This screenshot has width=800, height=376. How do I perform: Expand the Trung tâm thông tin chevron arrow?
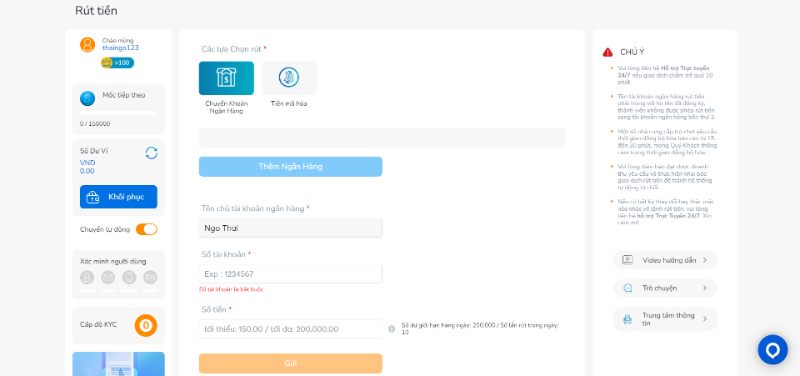705,319
